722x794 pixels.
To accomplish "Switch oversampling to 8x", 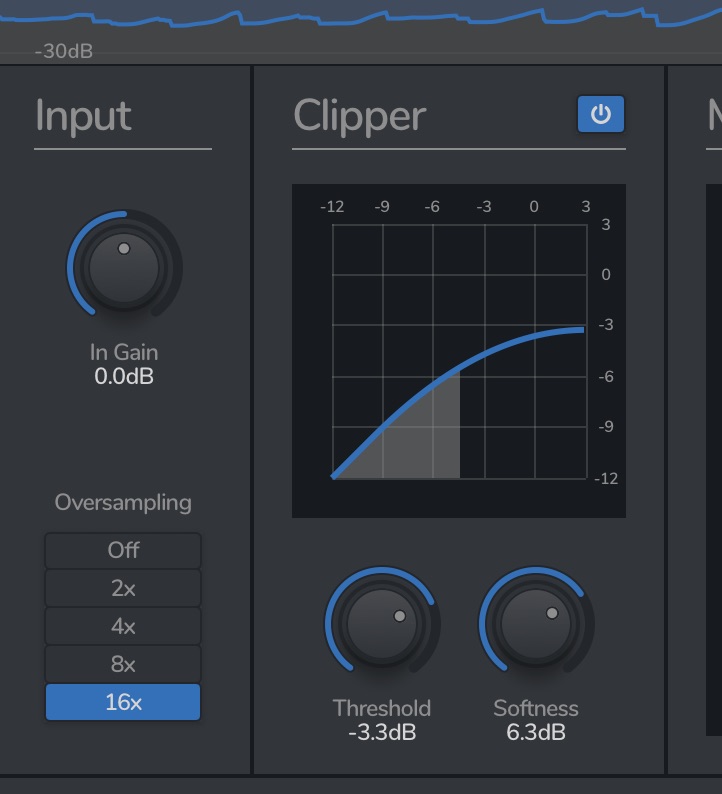I will click(123, 664).
